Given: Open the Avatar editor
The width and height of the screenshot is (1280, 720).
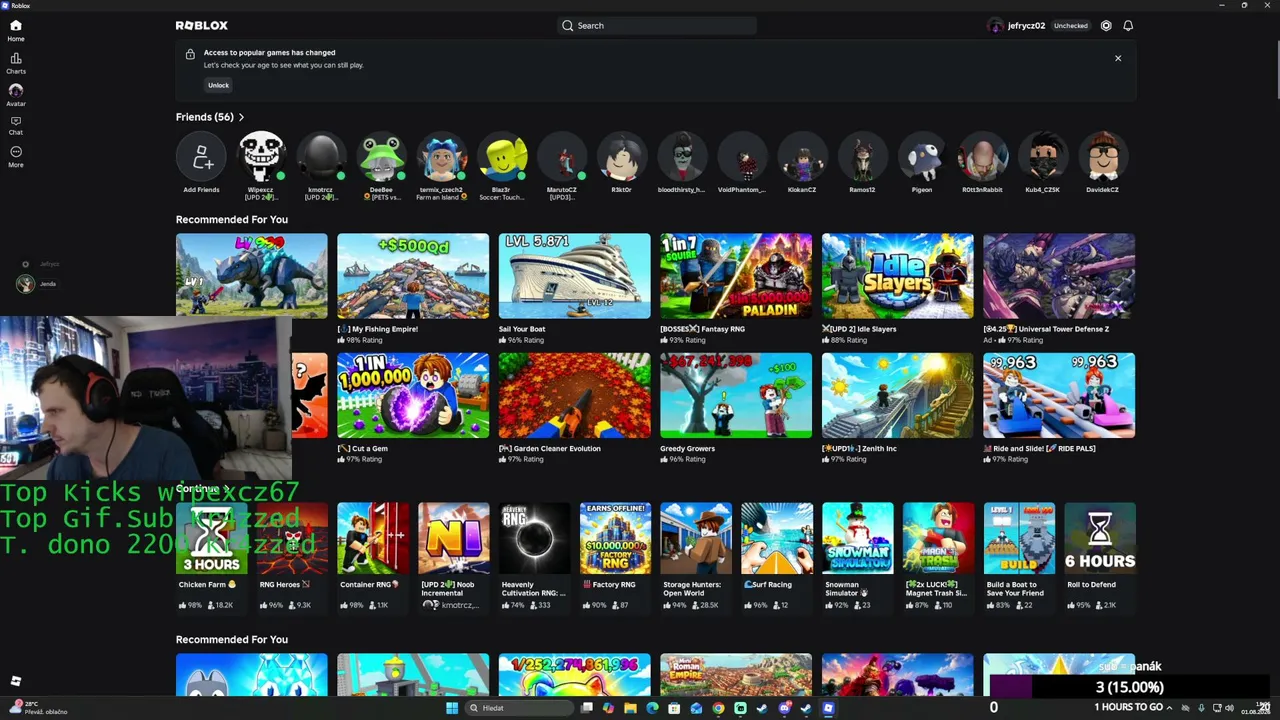Looking at the screenshot, I should (16, 95).
